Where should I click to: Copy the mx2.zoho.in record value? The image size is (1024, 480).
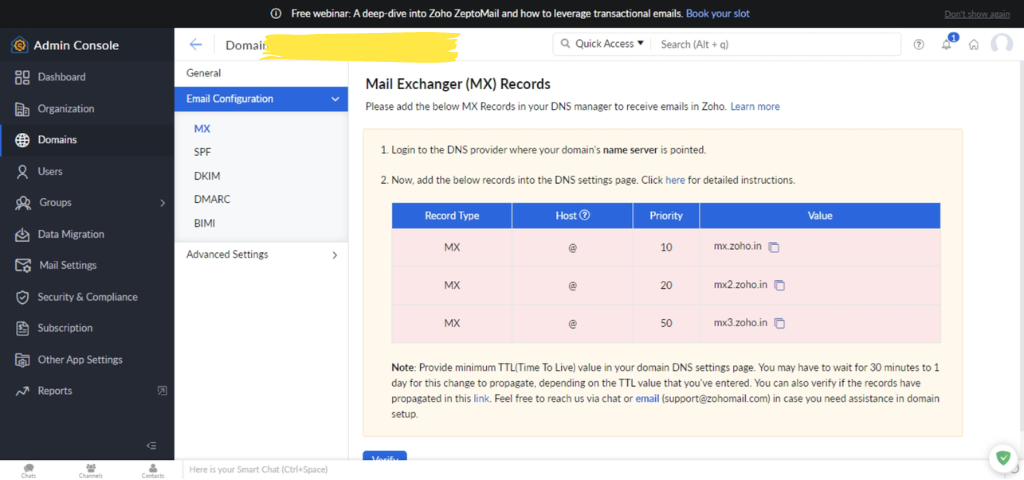click(x=780, y=285)
